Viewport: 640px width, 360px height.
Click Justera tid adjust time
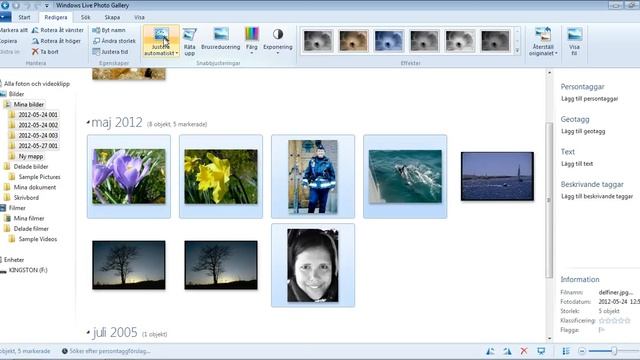[110, 52]
